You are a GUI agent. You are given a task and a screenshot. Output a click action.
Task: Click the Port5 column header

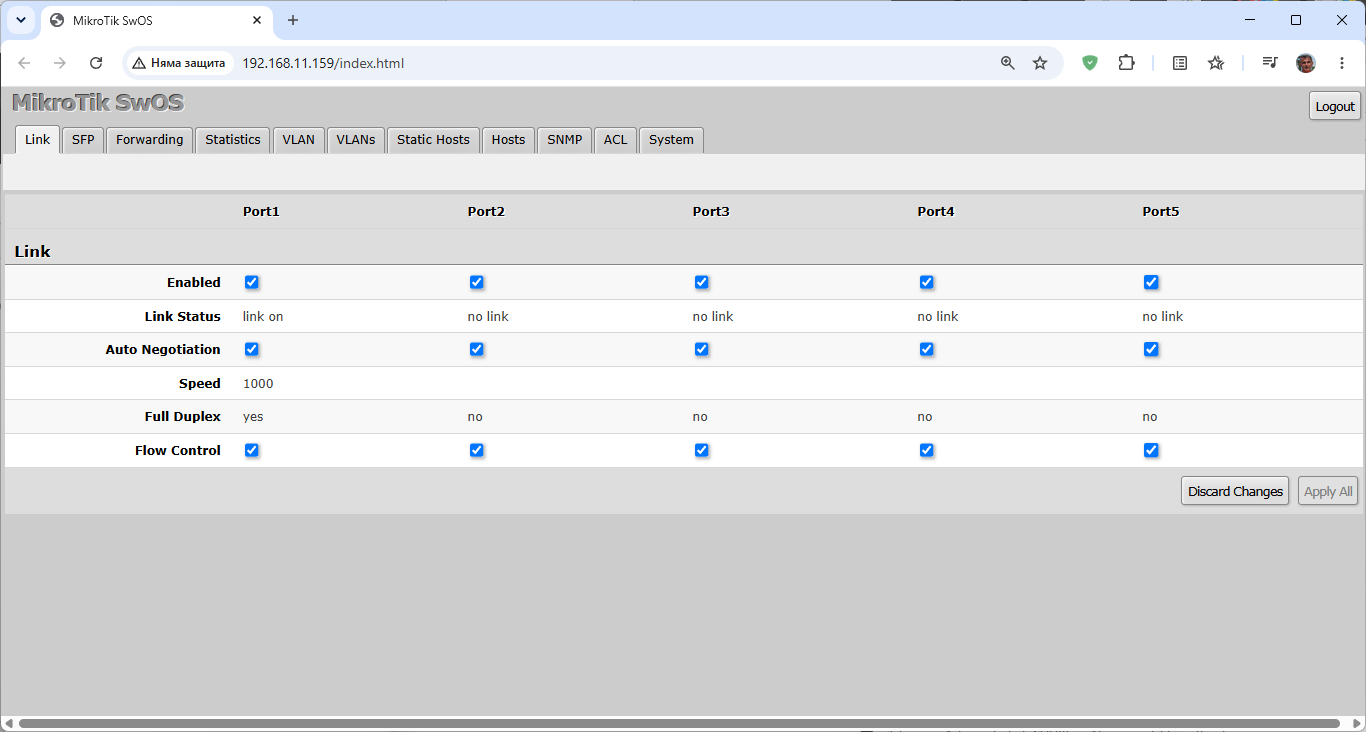click(x=1161, y=212)
